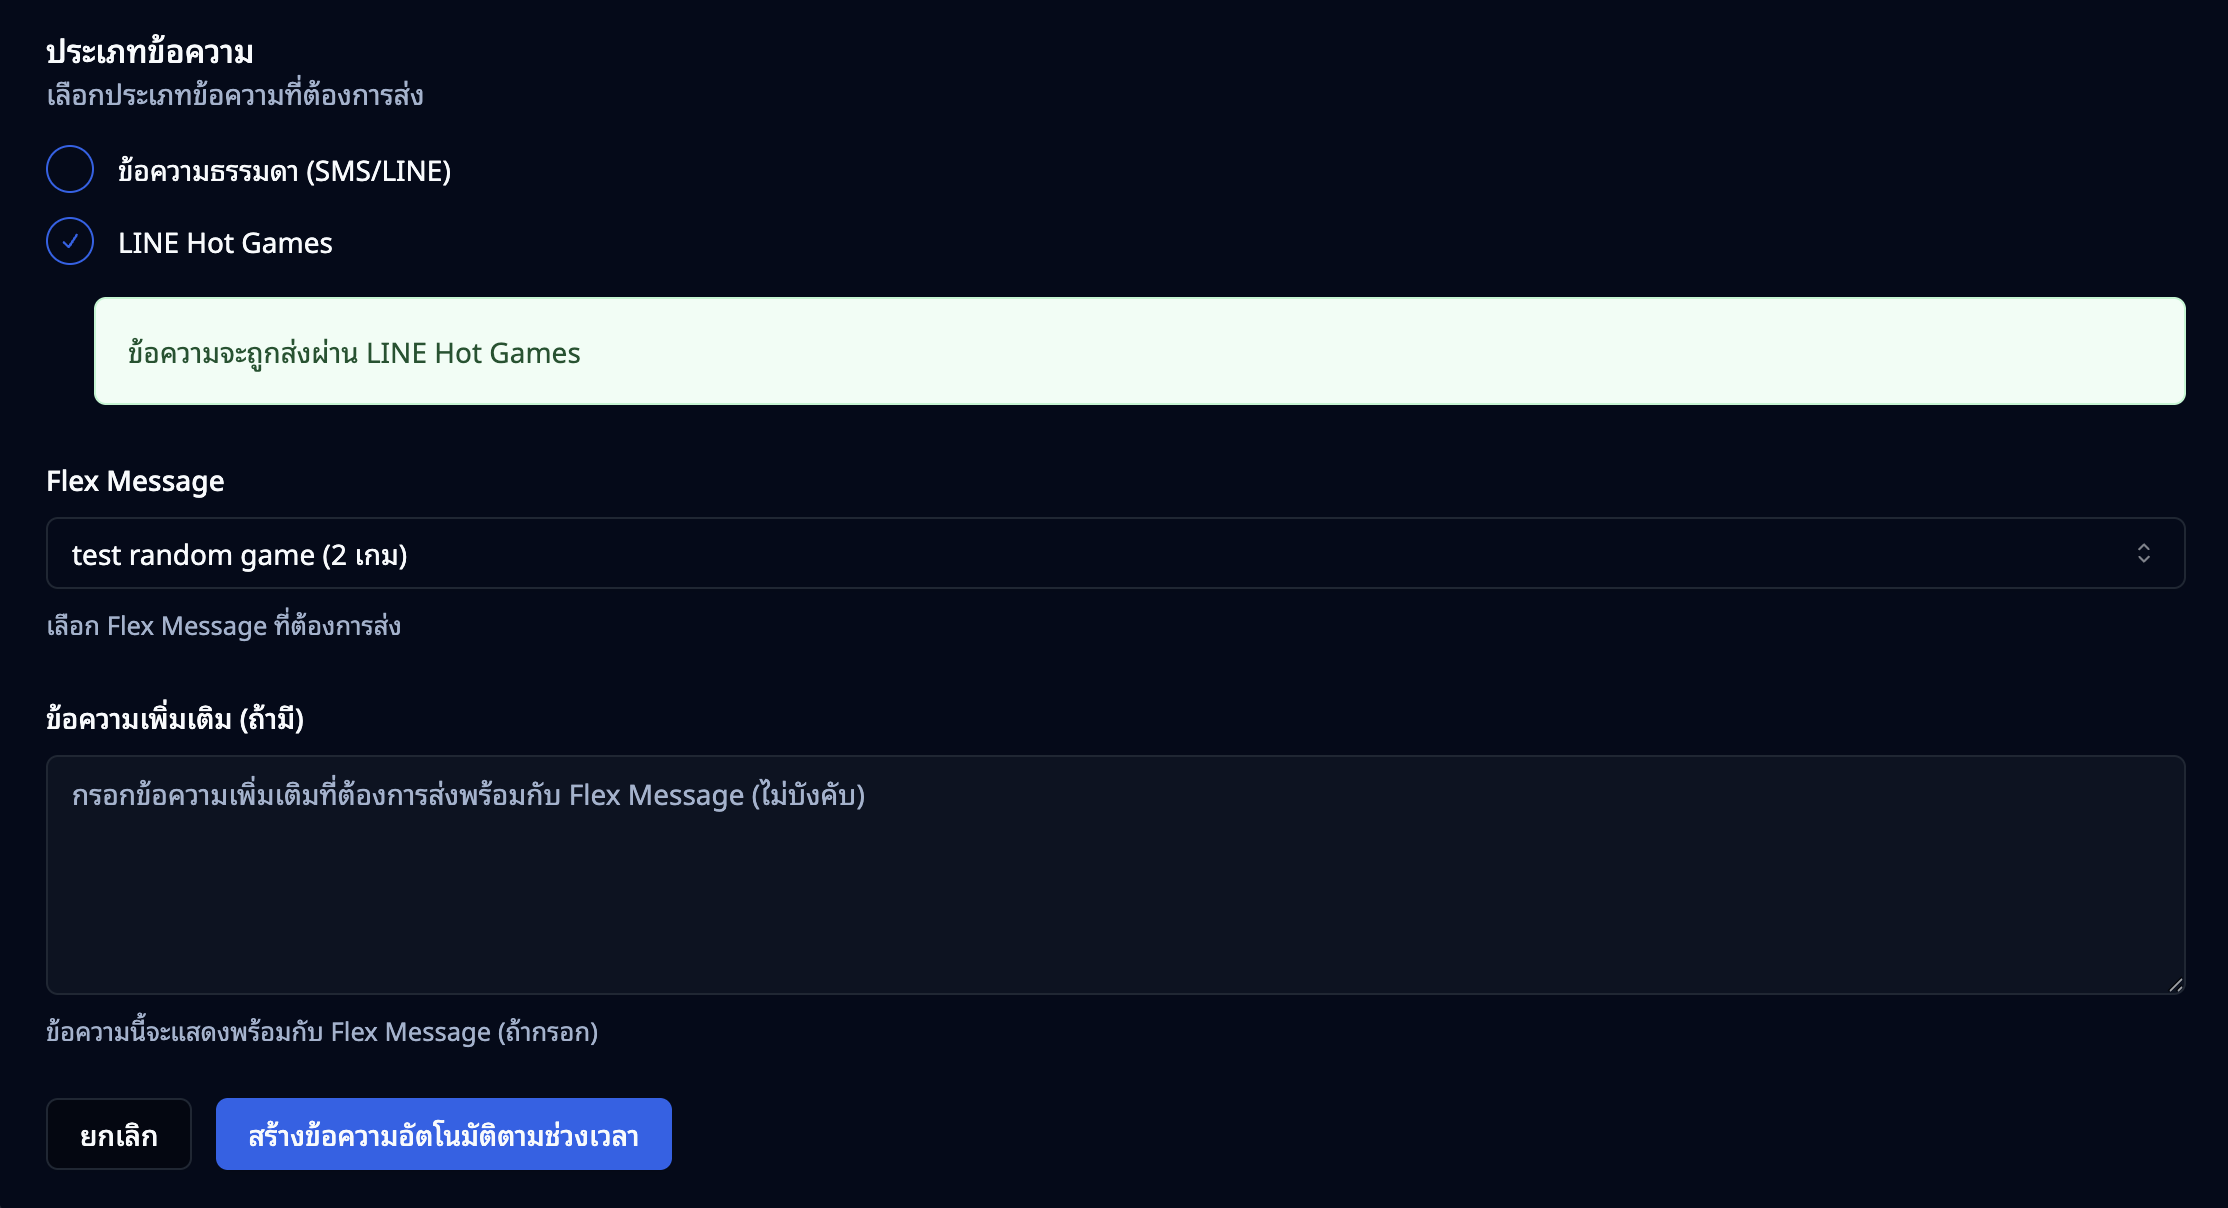Select the ข้อความธรรมดา (SMS/LINE) radio circle
Viewport: 2228px width, 1208px height.
(x=70, y=169)
